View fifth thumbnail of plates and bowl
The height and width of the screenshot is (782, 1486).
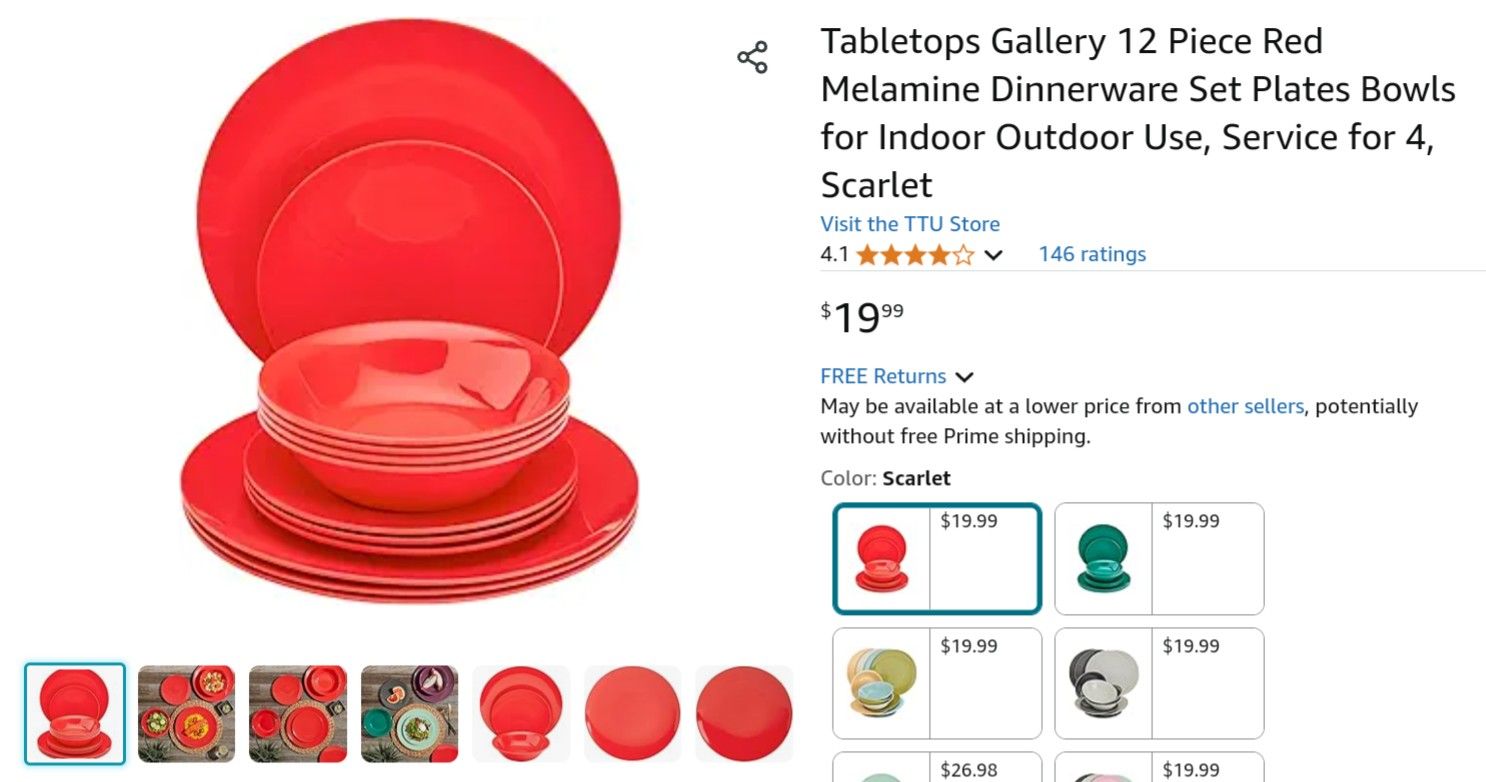(521, 714)
